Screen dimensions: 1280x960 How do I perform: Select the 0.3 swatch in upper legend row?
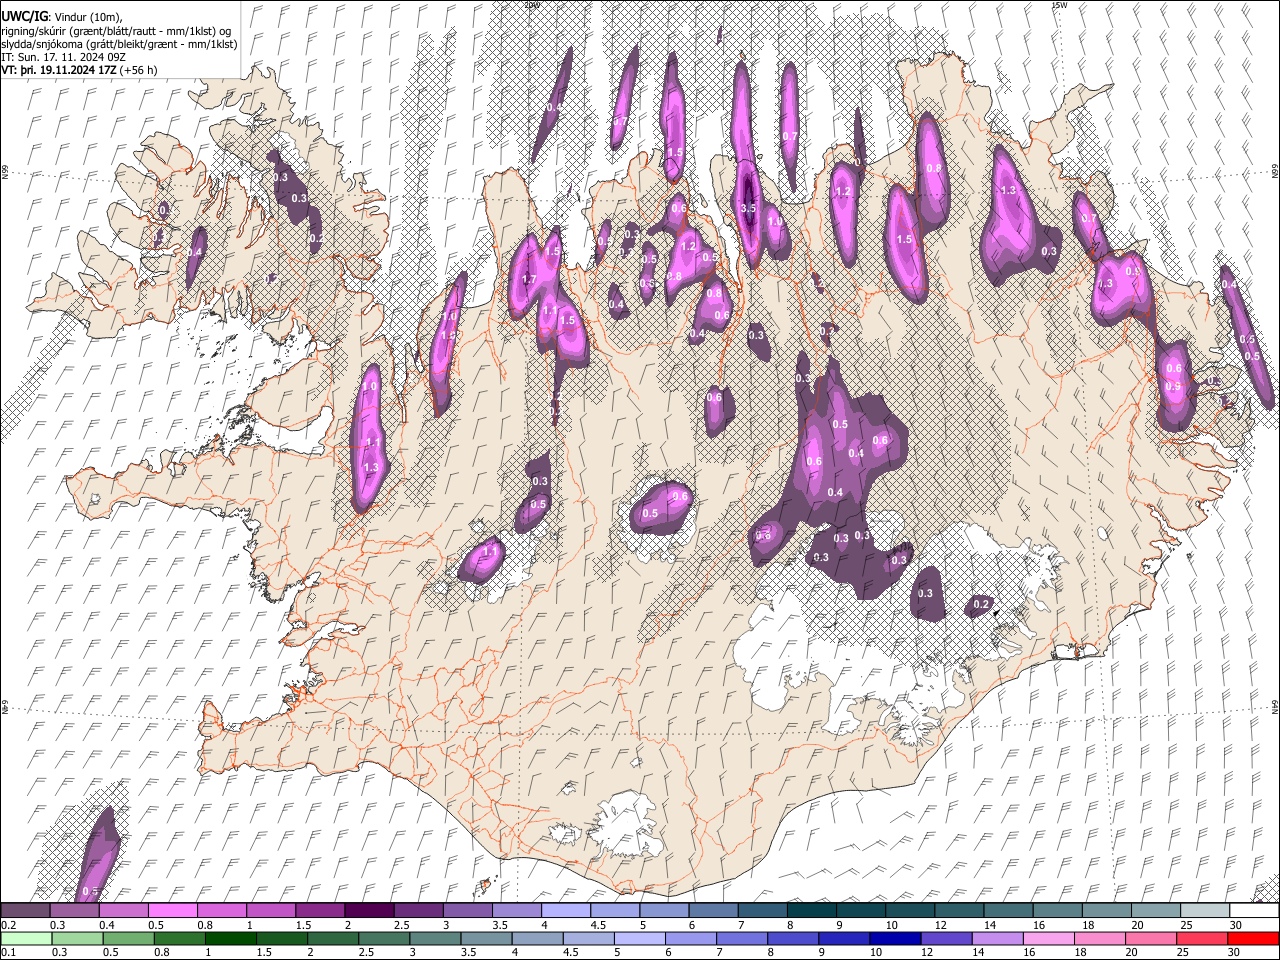(74, 910)
